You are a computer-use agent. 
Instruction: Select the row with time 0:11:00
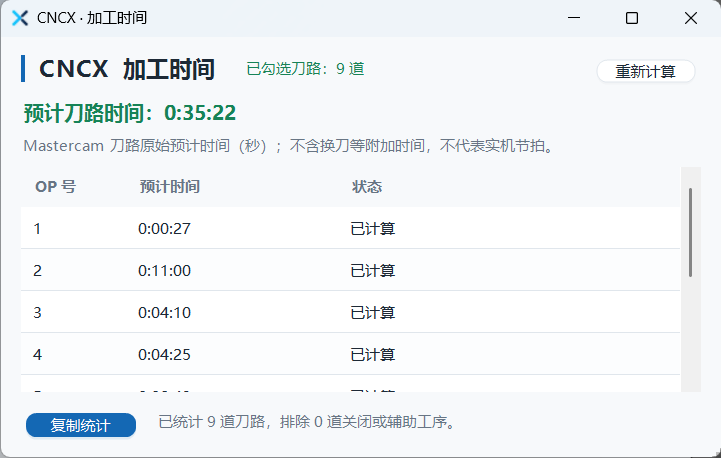[x=350, y=270]
